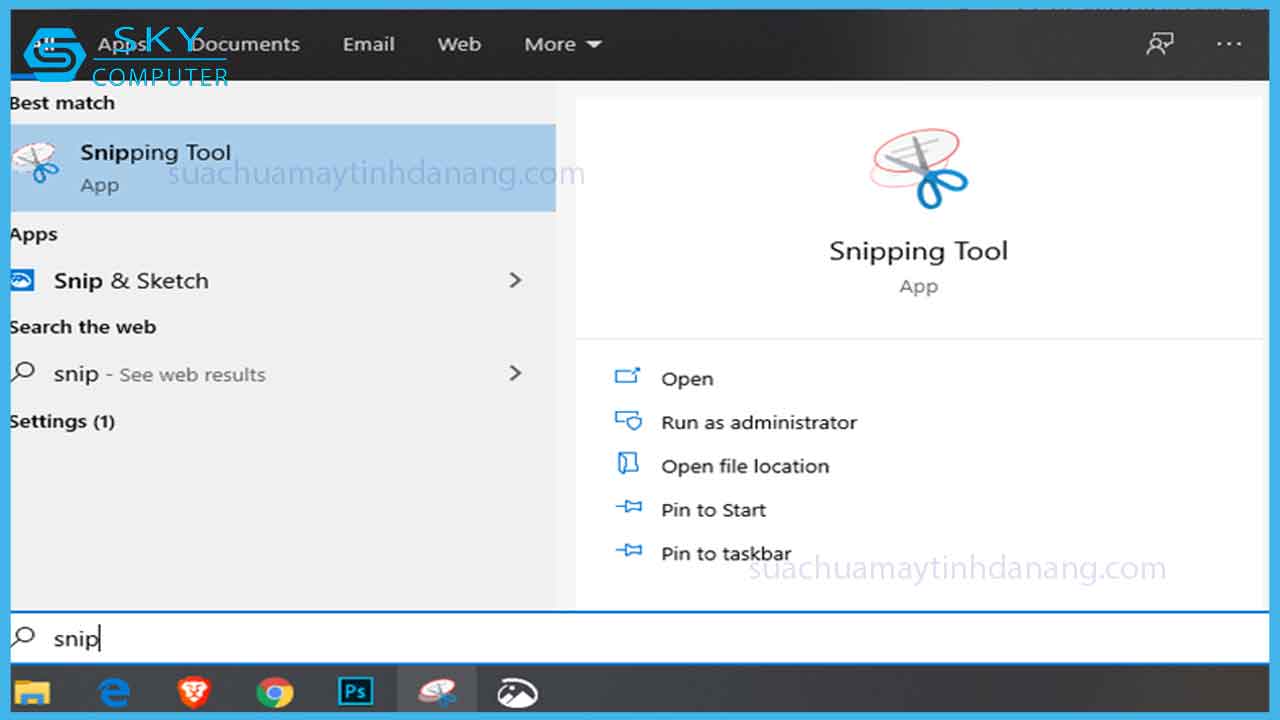Open the three-dots options menu
The width and height of the screenshot is (1280, 720).
[1229, 44]
